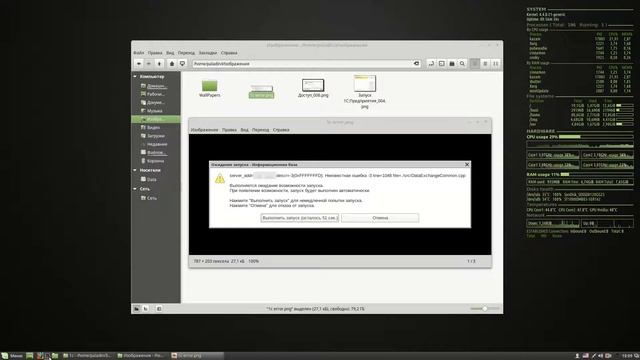Collapse the Носители section in the sidebar
Viewport: 640px width, 360px height.
pos(135,170)
